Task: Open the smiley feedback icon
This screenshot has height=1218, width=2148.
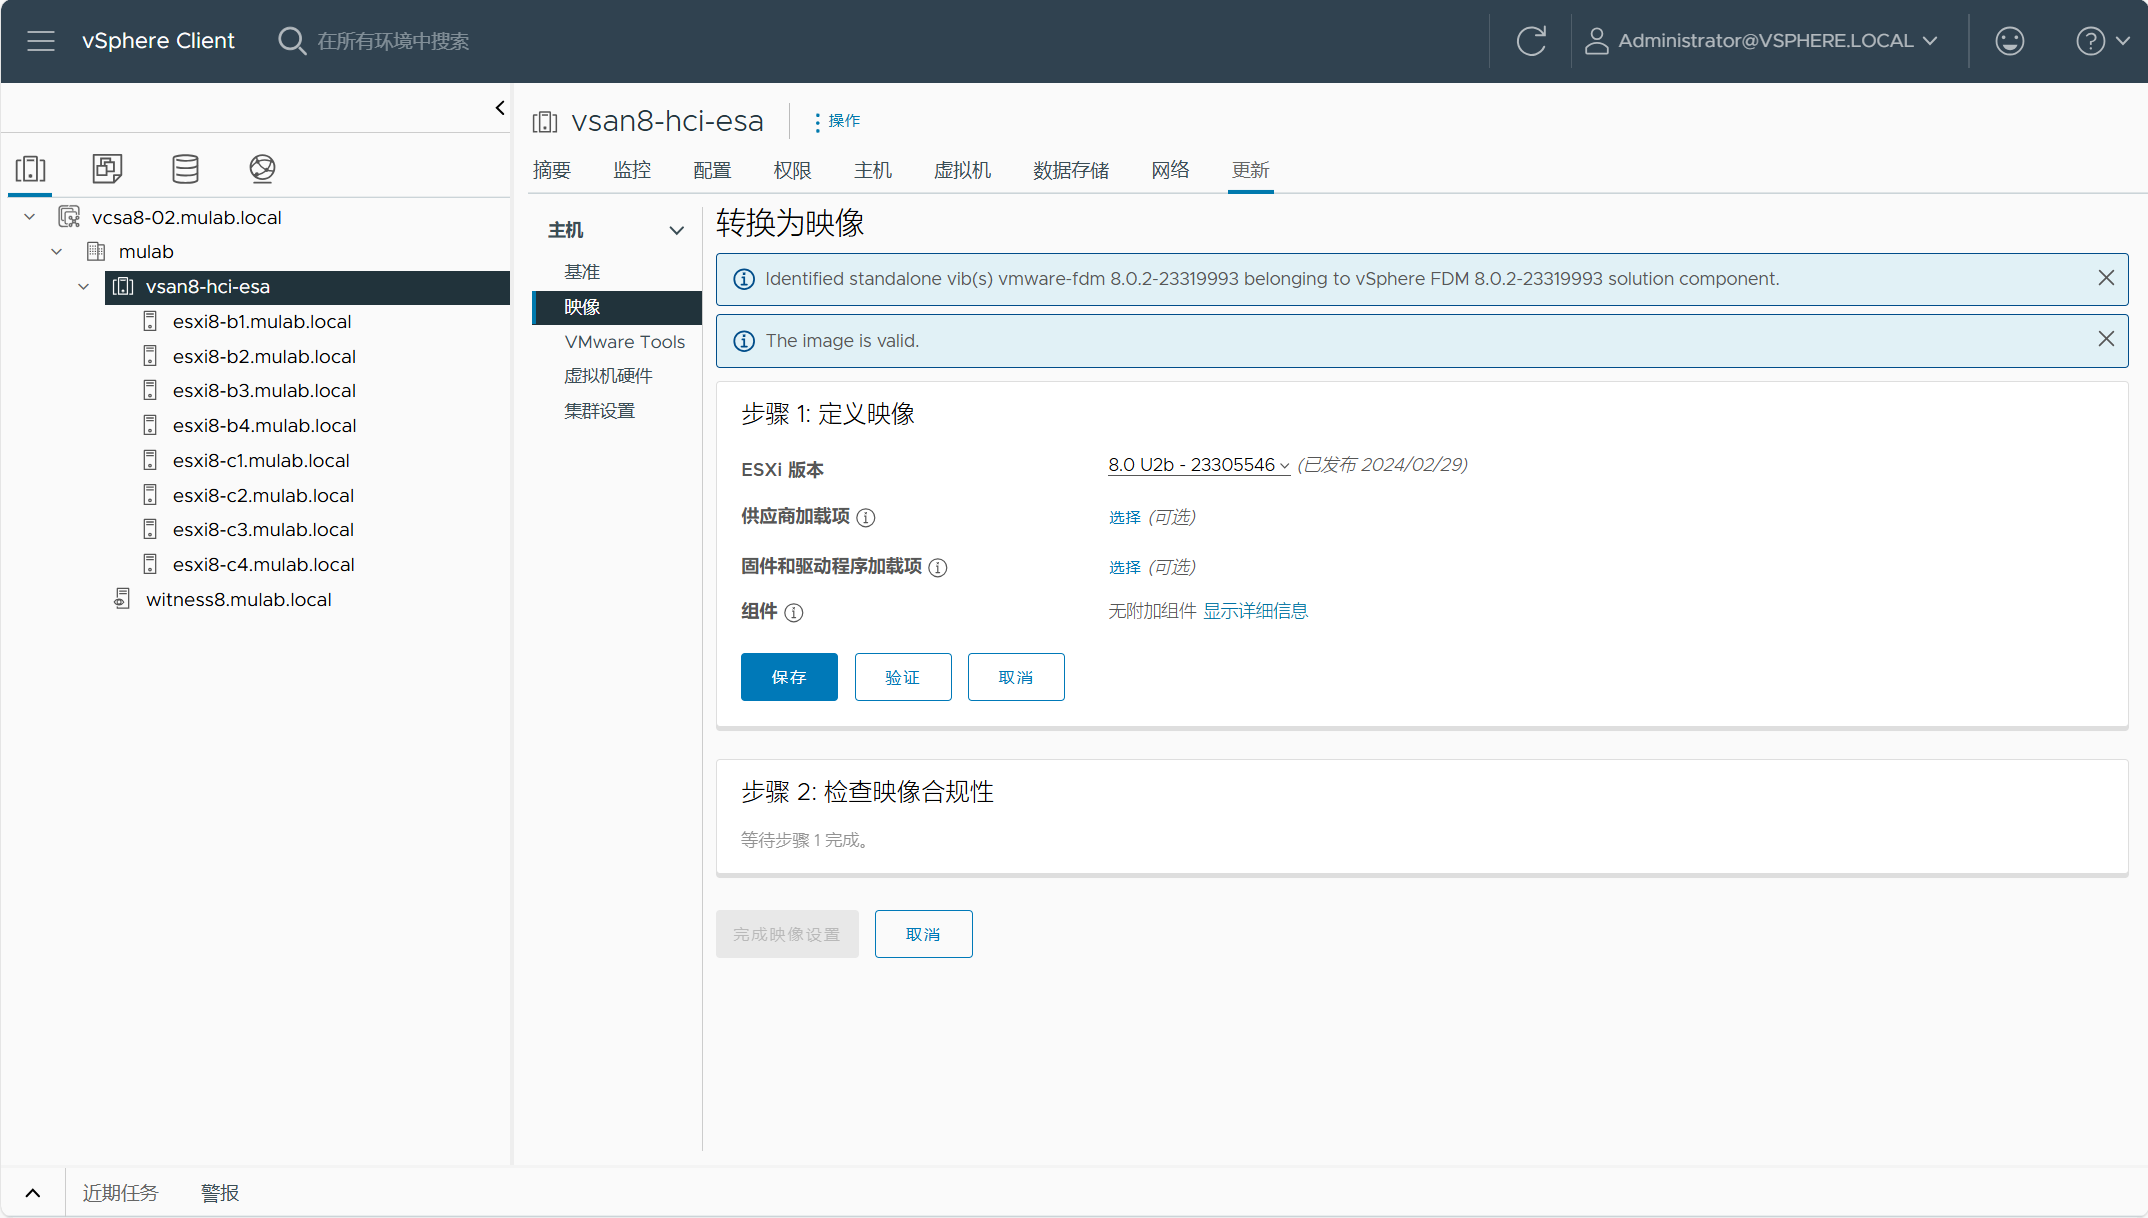Action: pyautogui.click(x=2009, y=41)
